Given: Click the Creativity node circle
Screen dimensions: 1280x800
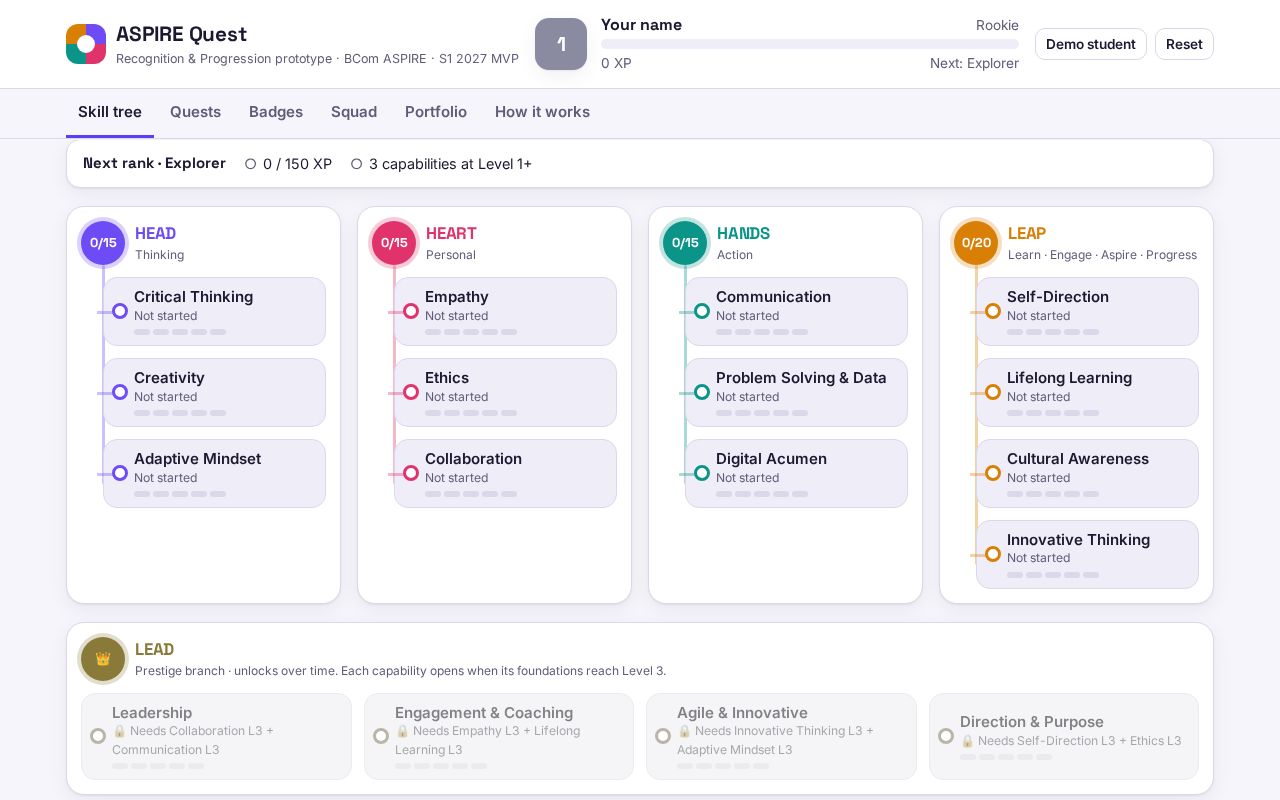Looking at the screenshot, I should click(x=120, y=392).
